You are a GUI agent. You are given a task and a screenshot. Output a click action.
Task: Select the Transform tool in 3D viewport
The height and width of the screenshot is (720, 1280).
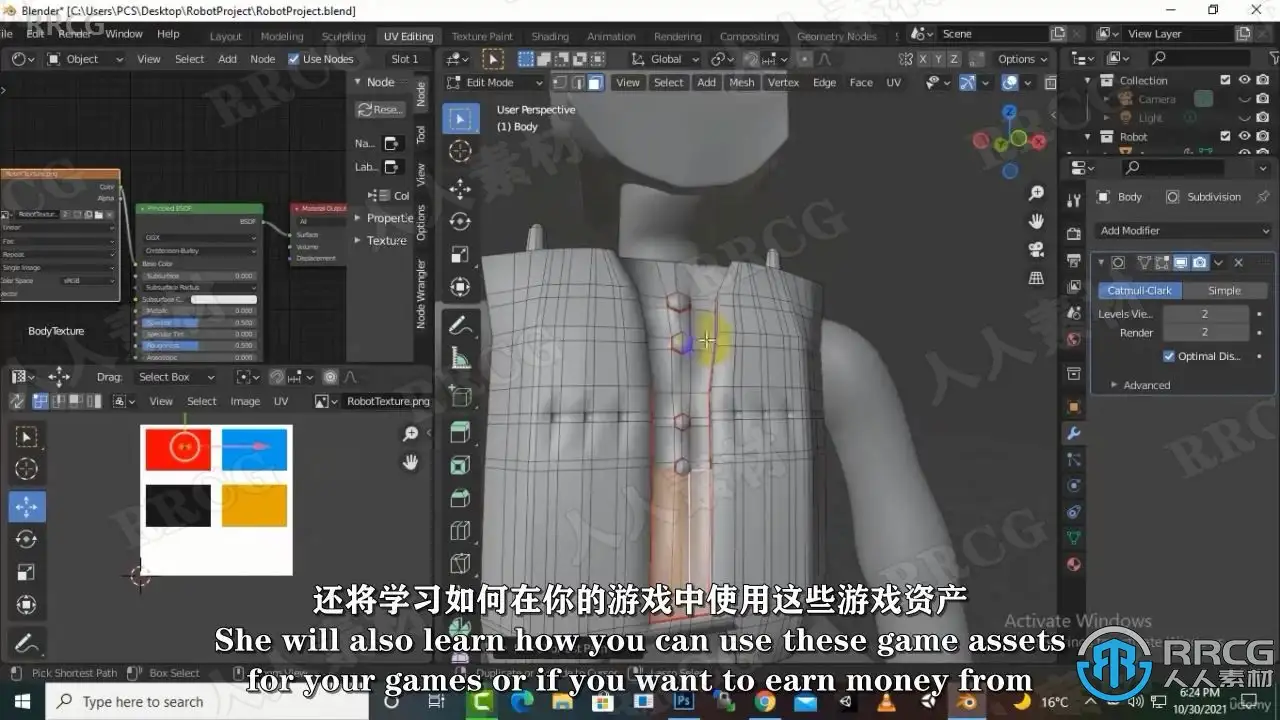pos(460,288)
